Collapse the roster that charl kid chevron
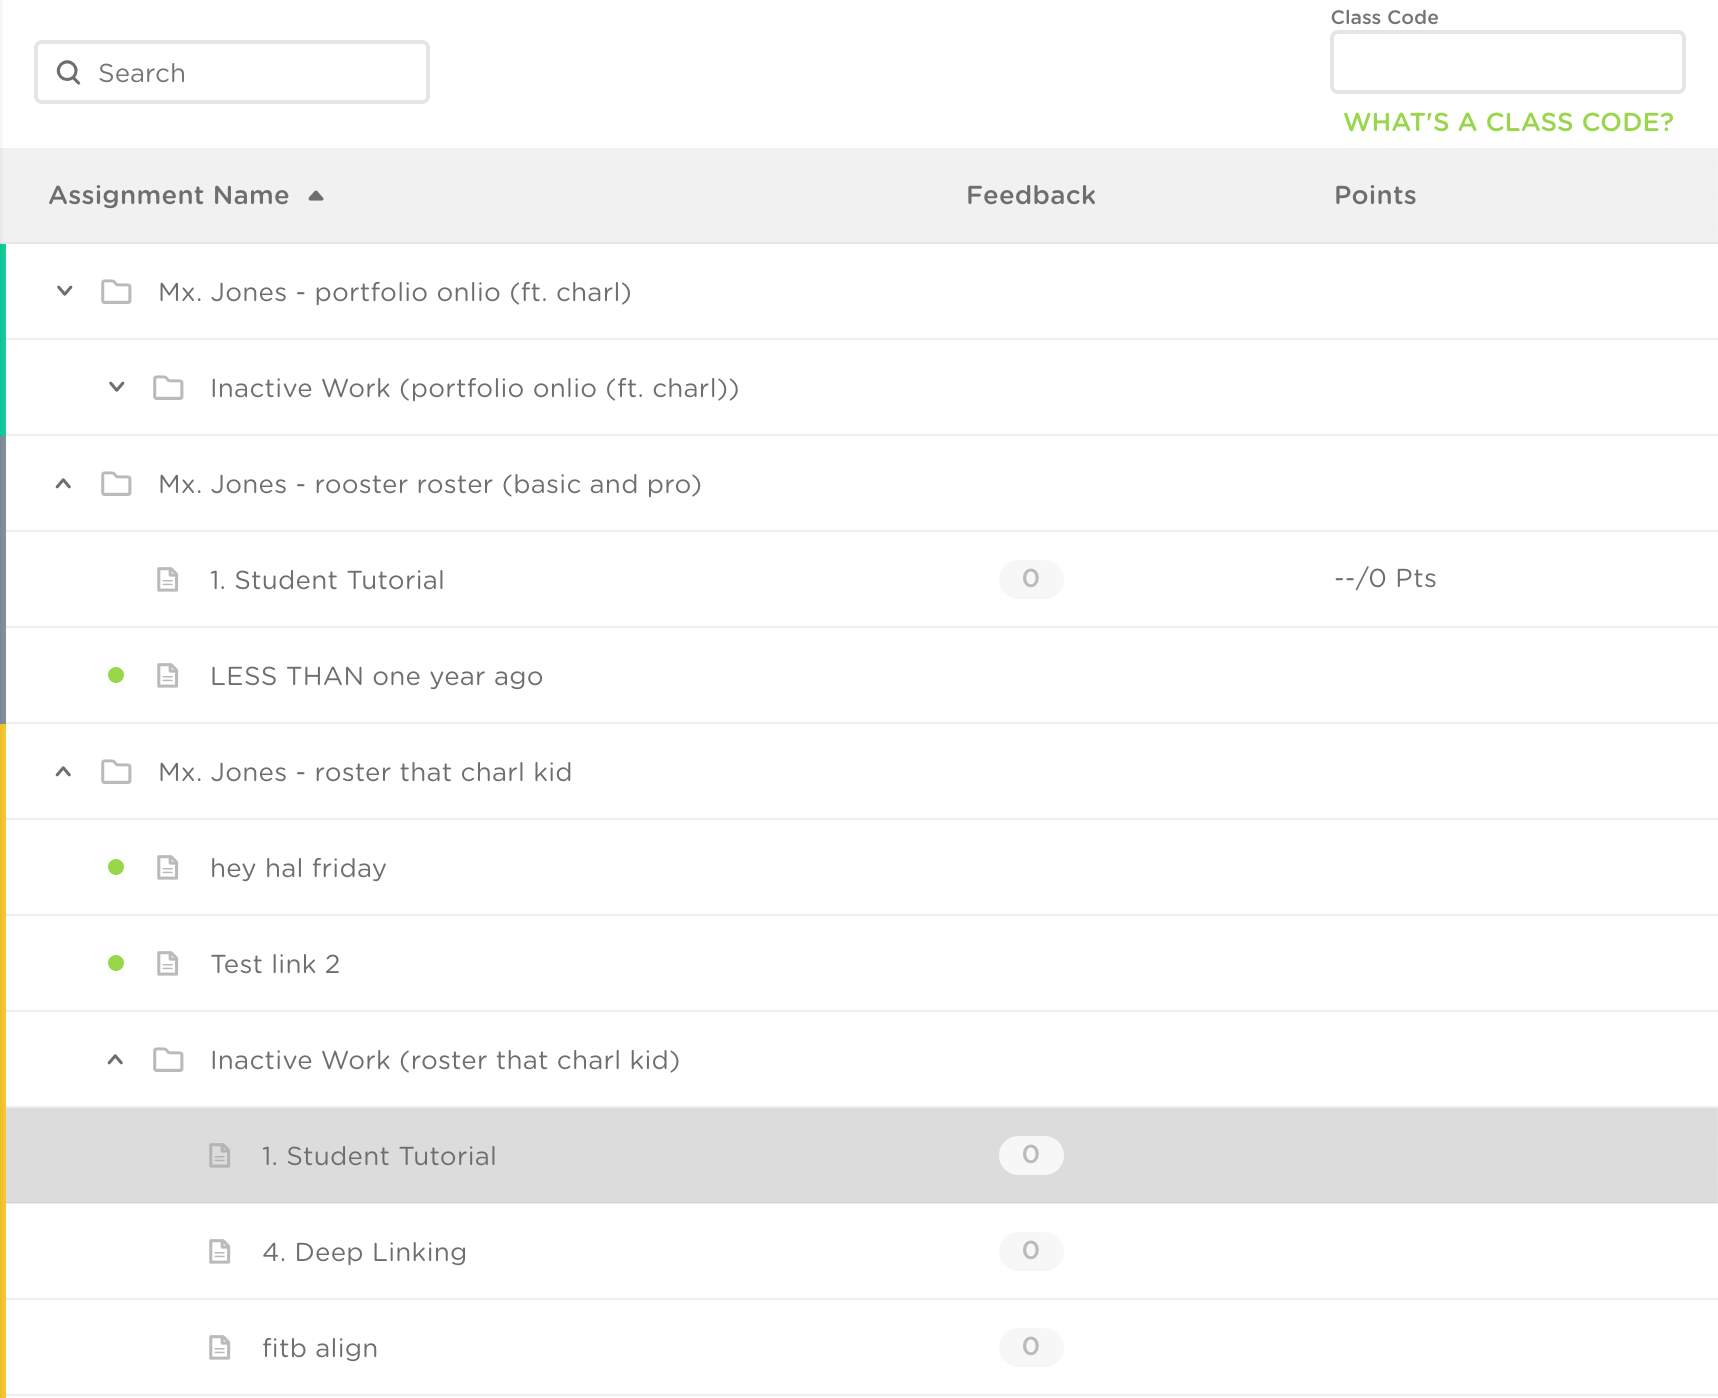1718x1398 pixels. pos(64,772)
